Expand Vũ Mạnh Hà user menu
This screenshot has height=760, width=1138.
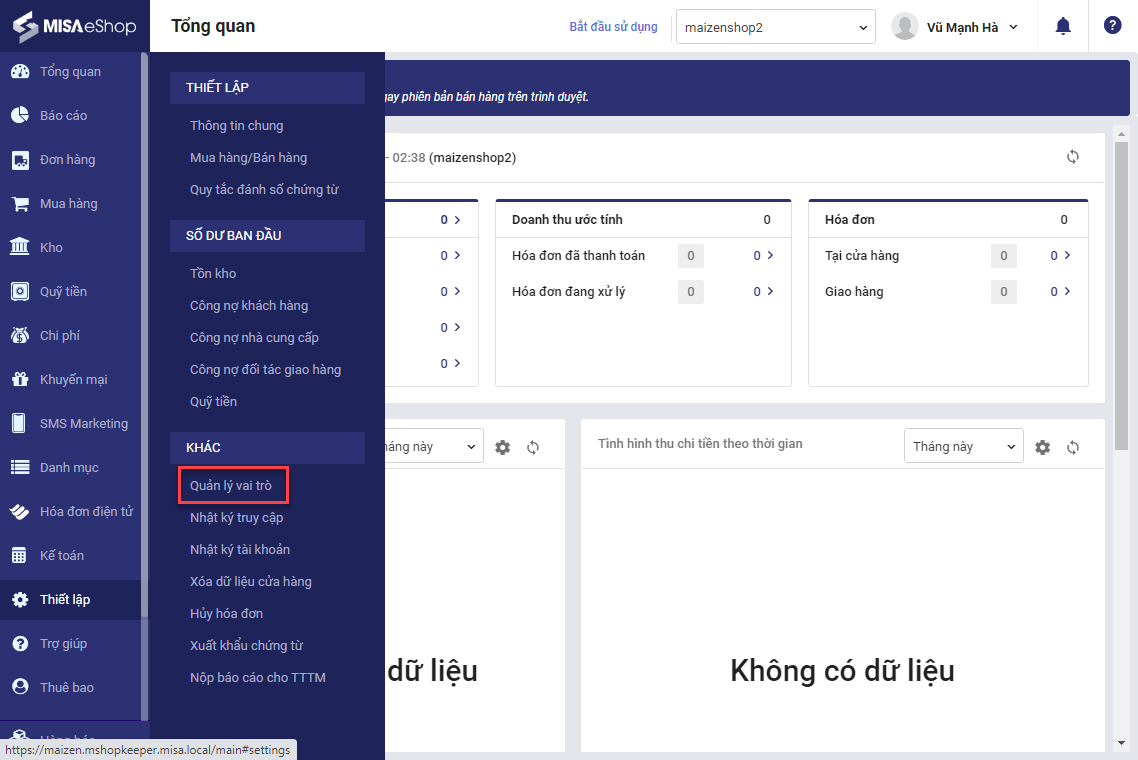tap(1013, 28)
